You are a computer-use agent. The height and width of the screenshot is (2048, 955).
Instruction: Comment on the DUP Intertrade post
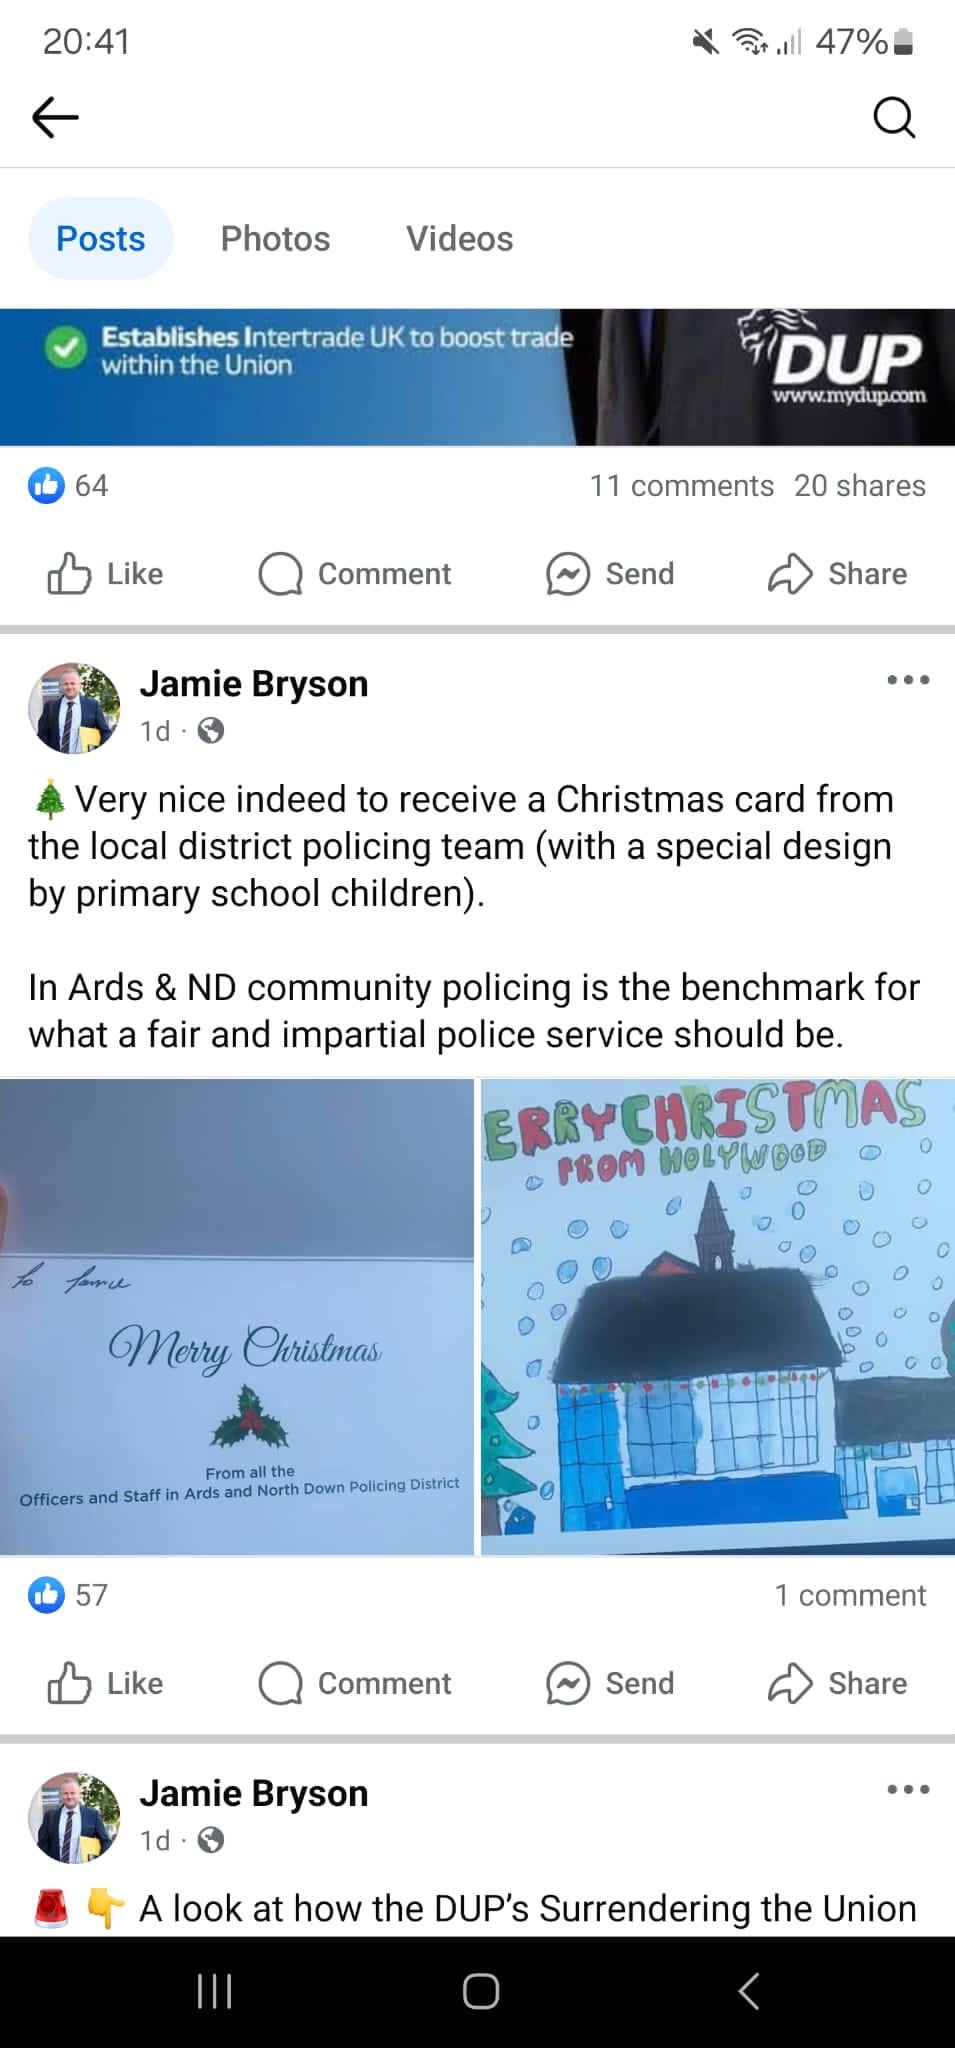tap(355, 574)
